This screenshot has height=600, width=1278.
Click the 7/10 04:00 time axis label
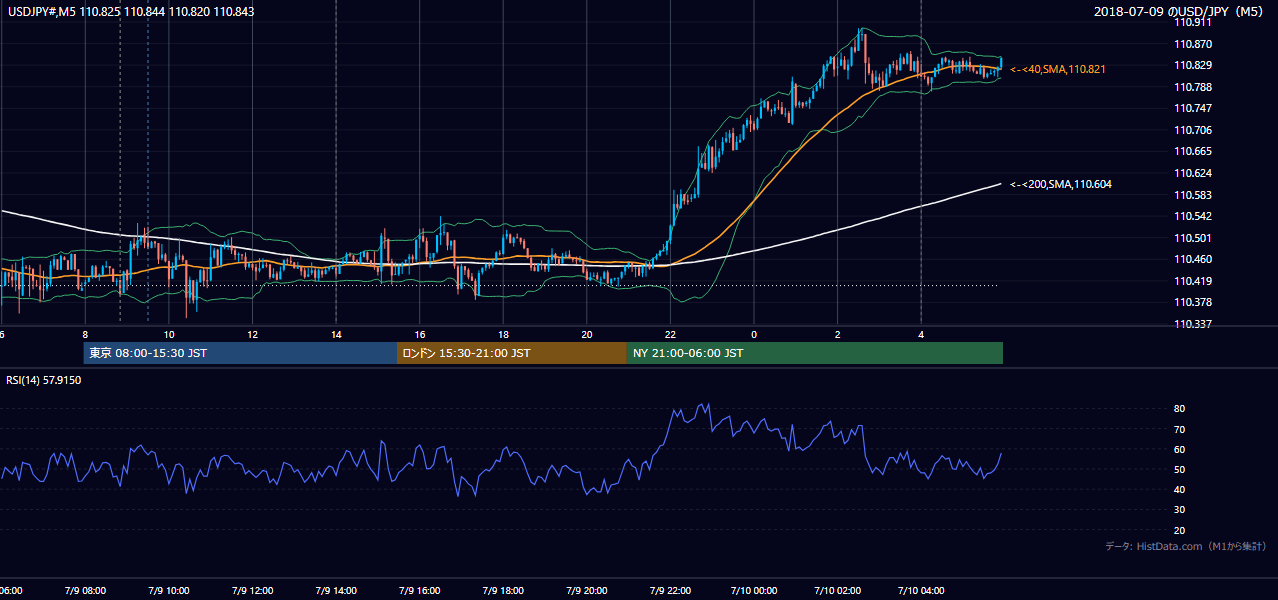(x=921, y=591)
